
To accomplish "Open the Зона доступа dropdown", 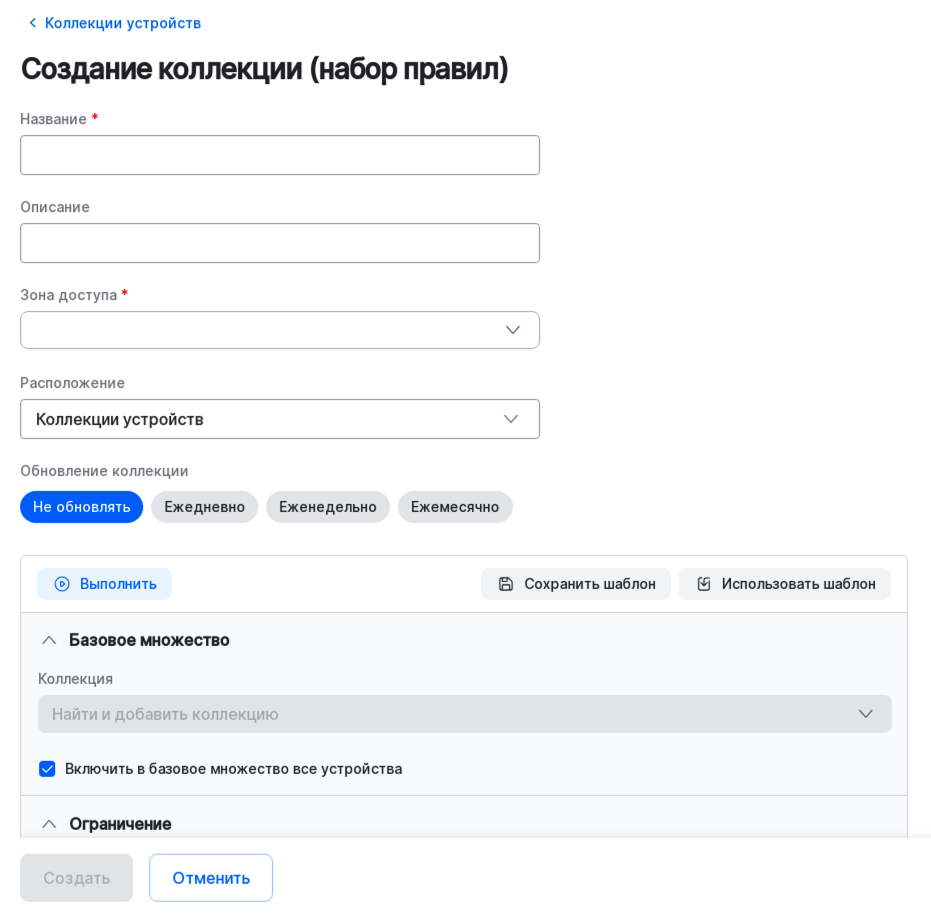I will pos(280,330).
